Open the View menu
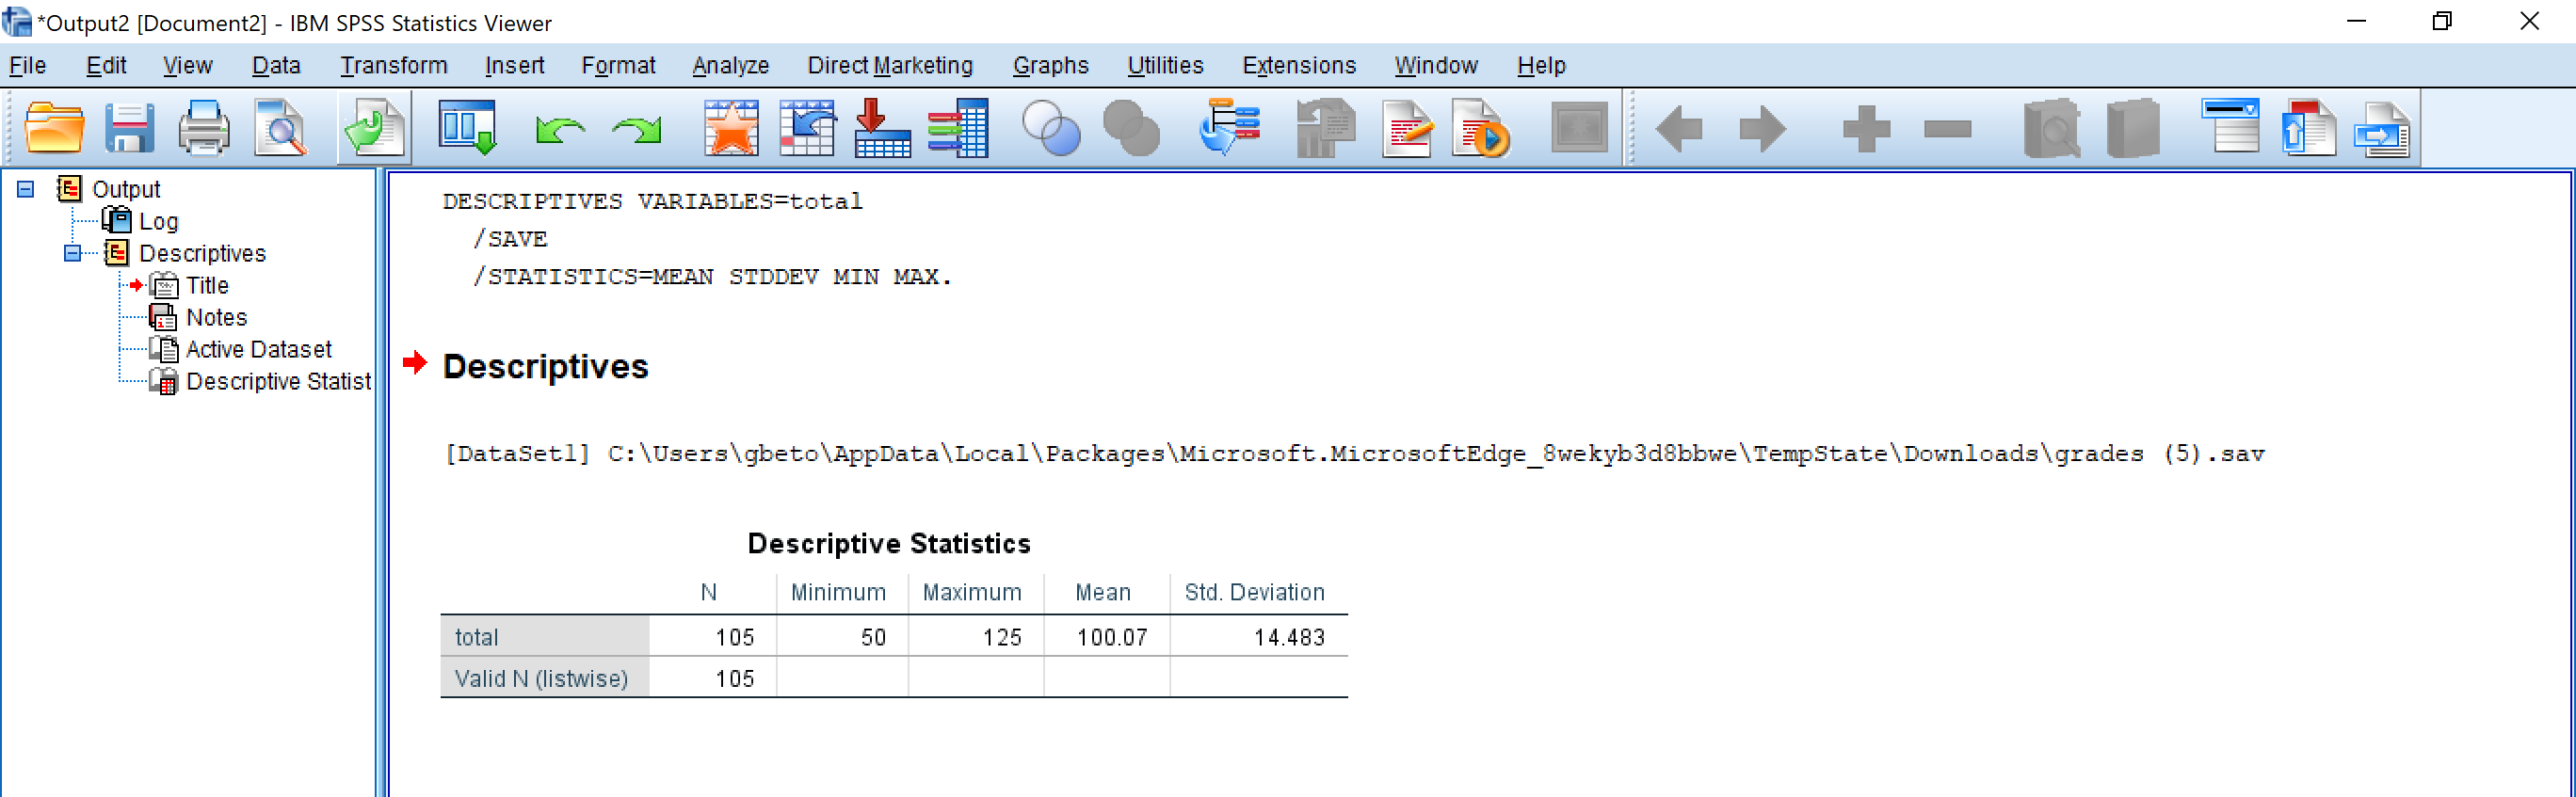 pyautogui.click(x=187, y=65)
